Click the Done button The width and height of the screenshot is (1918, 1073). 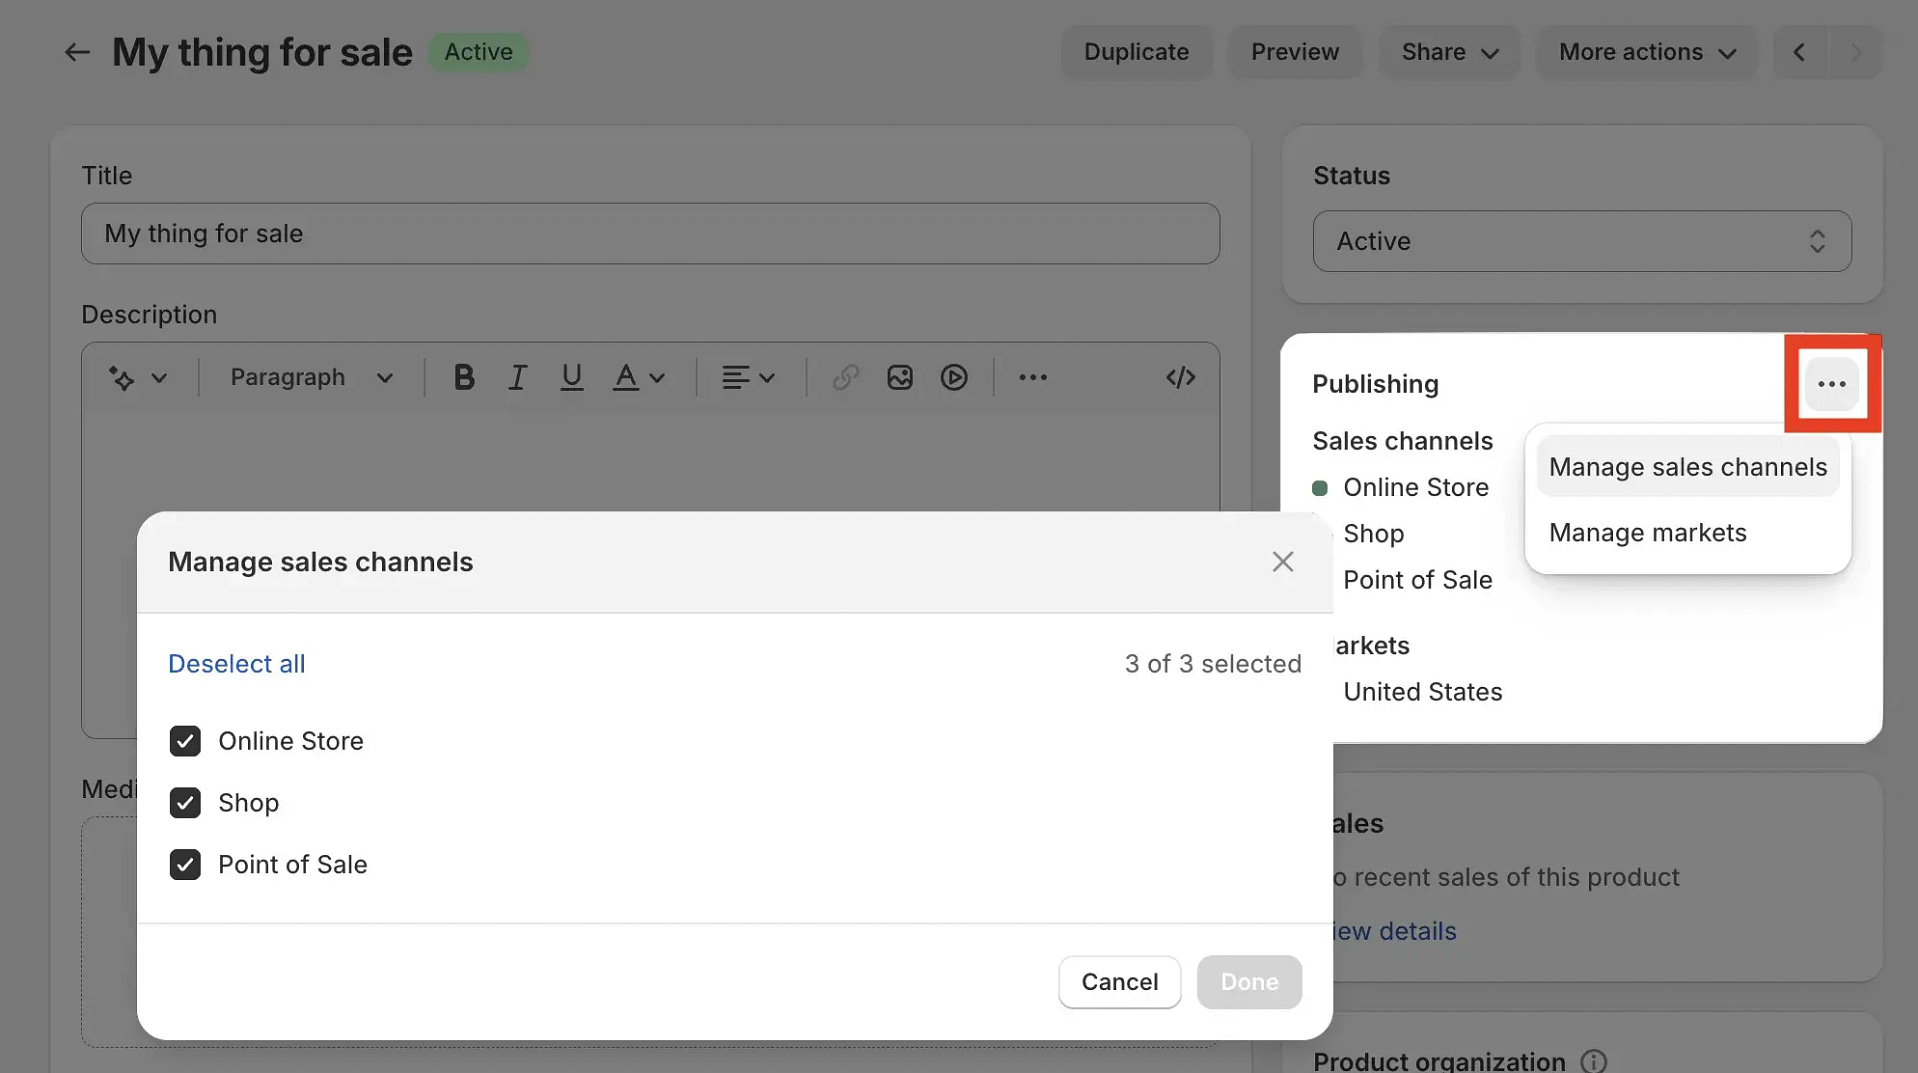(x=1248, y=982)
